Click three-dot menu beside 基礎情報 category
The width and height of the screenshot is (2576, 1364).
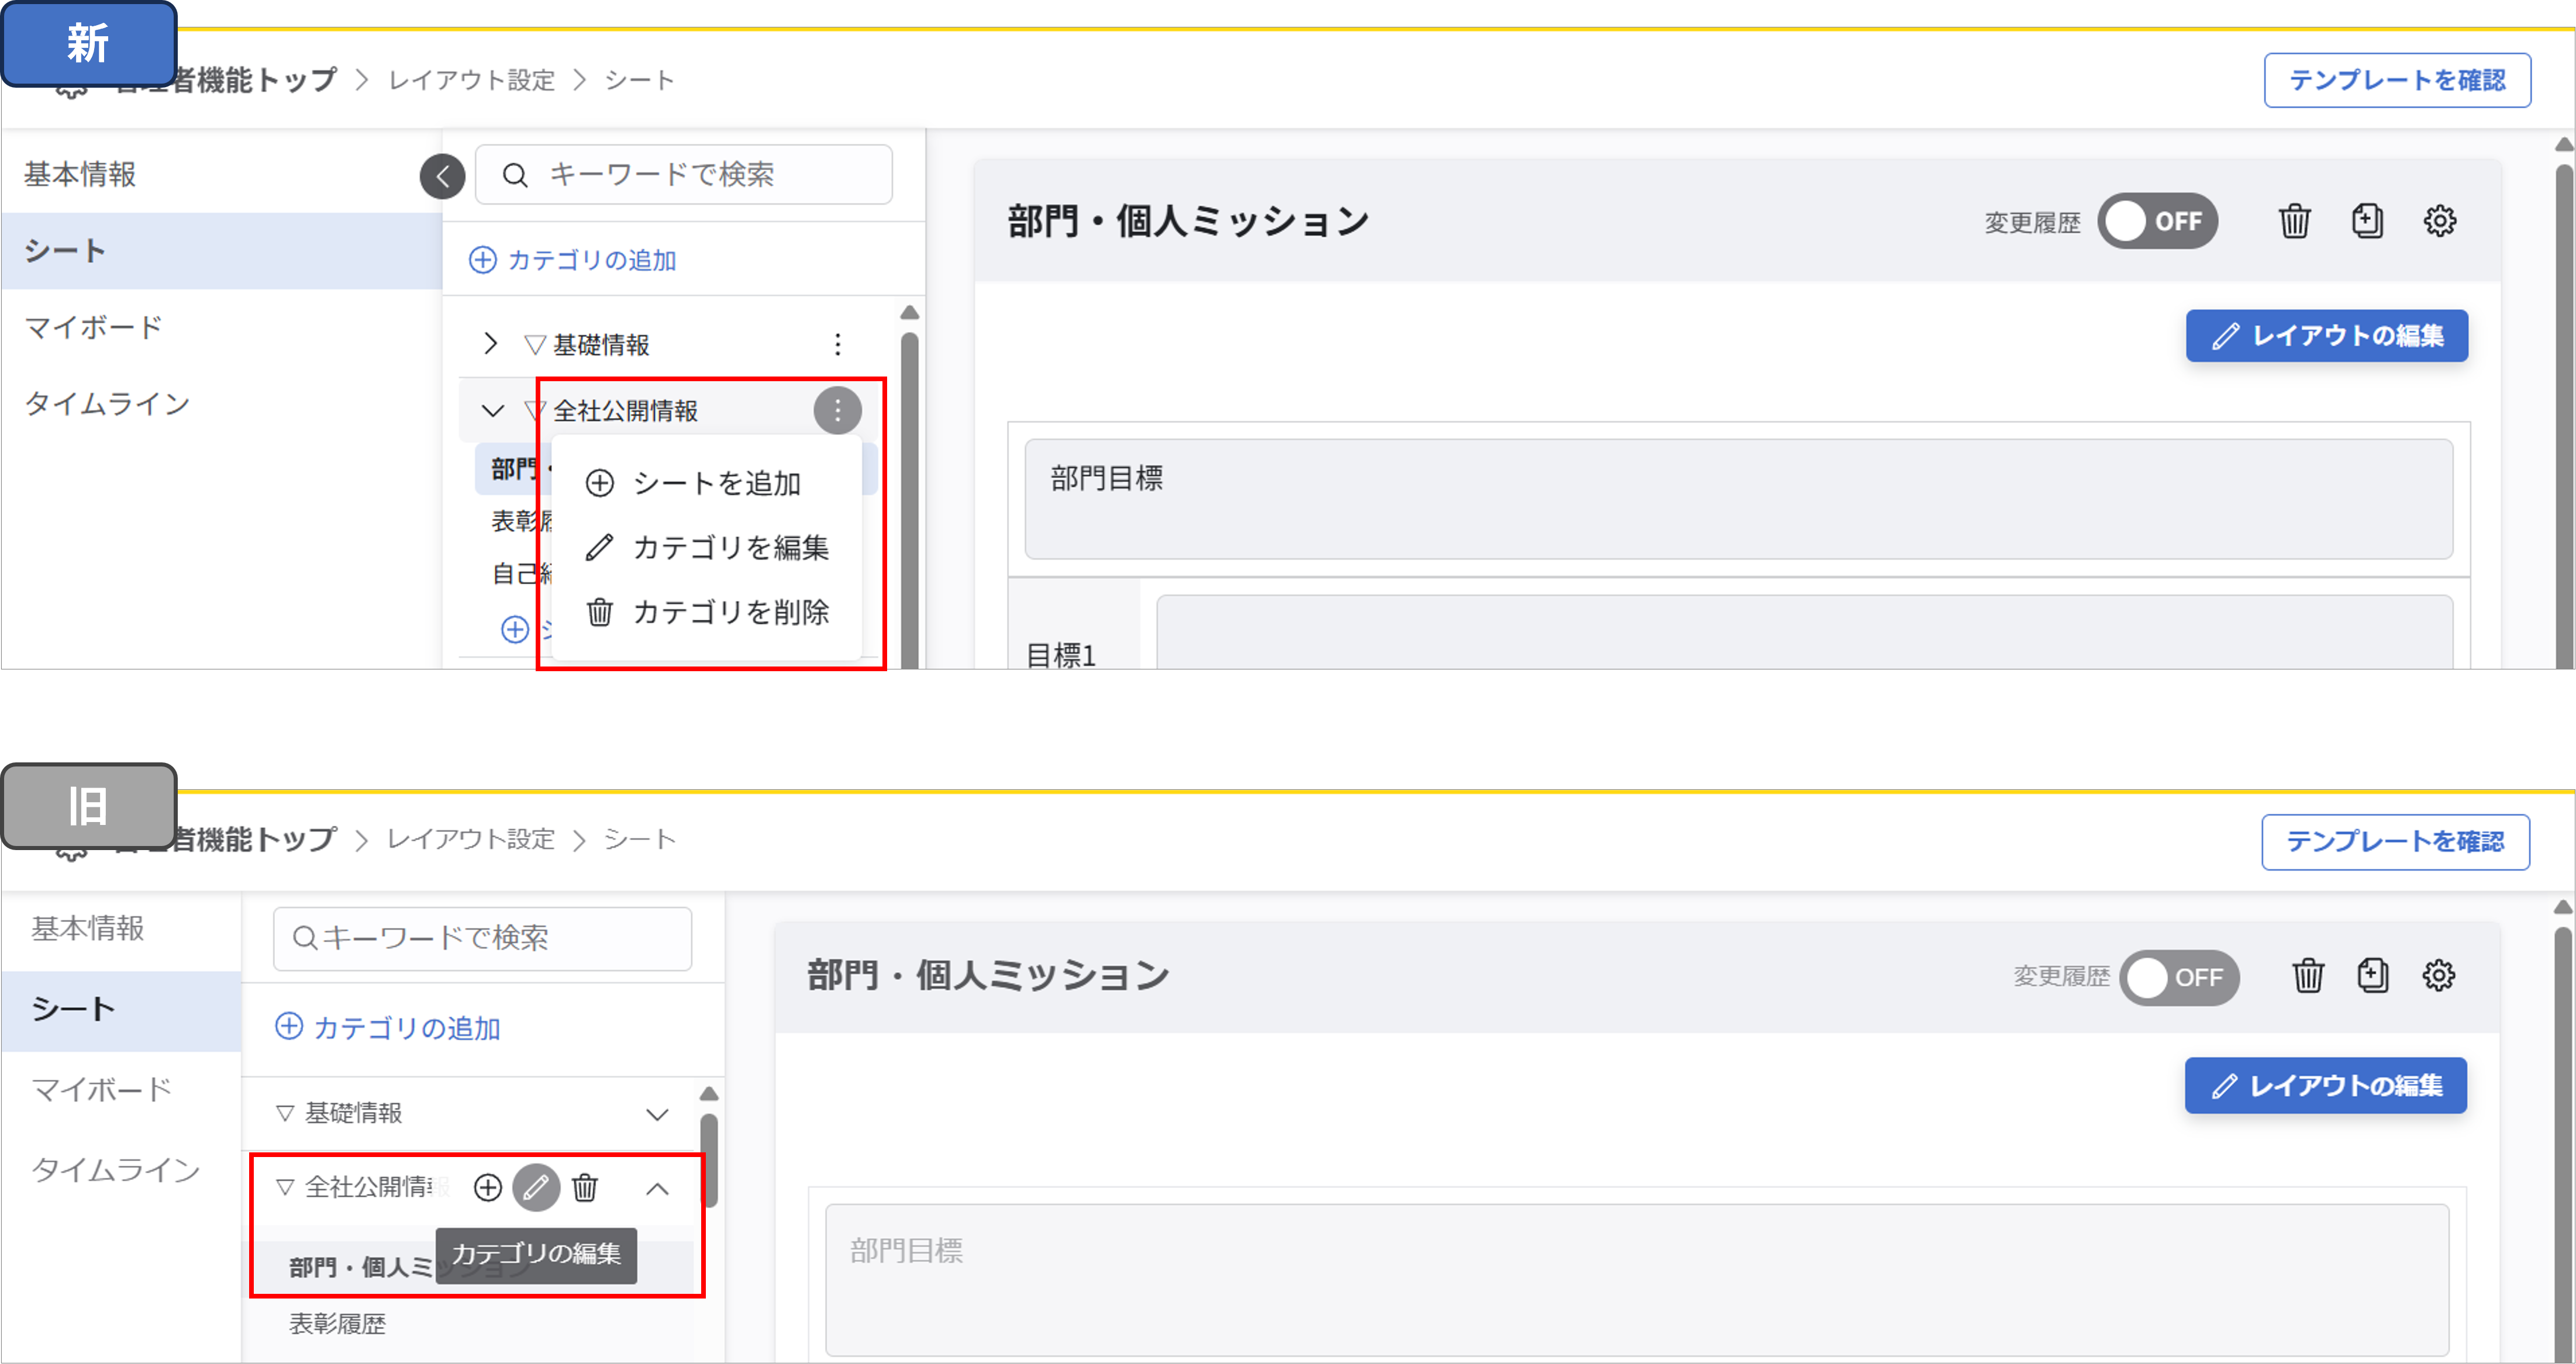pyautogui.click(x=837, y=345)
